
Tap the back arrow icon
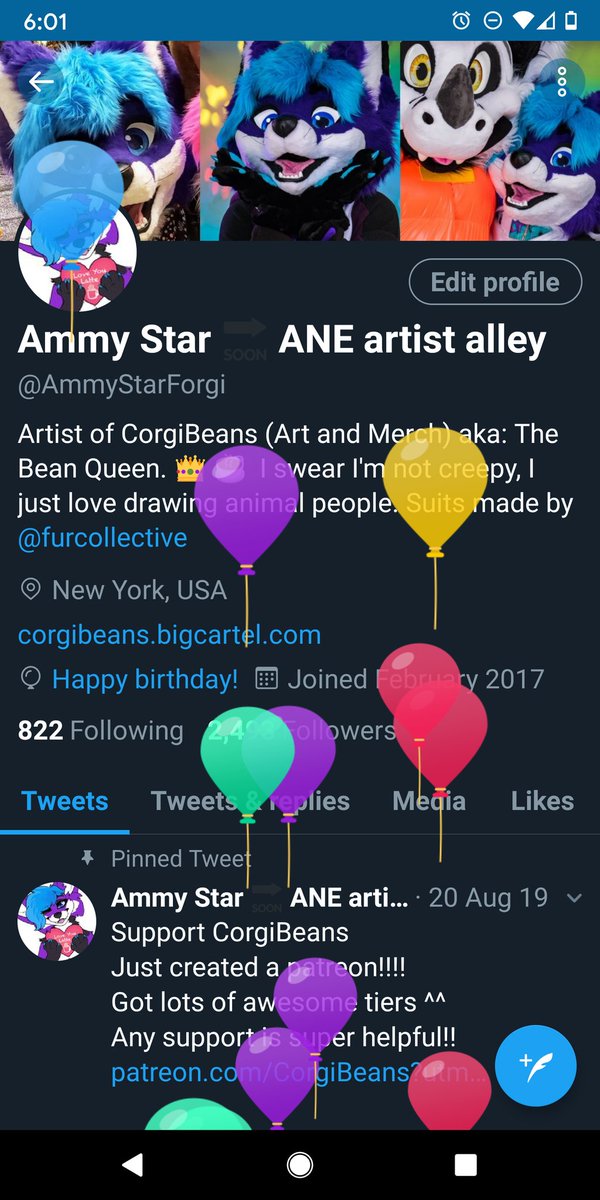tap(41, 81)
